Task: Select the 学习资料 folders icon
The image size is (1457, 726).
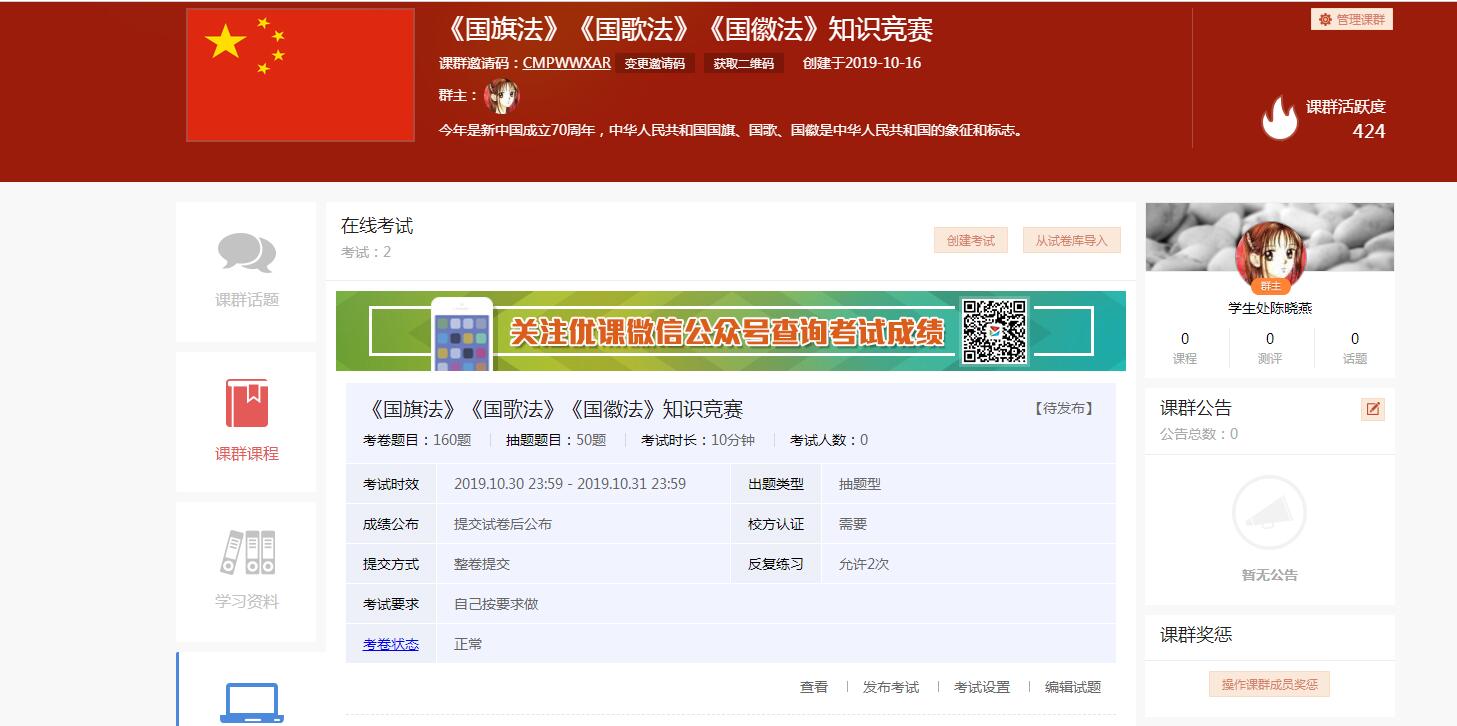Action: point(247,552)
